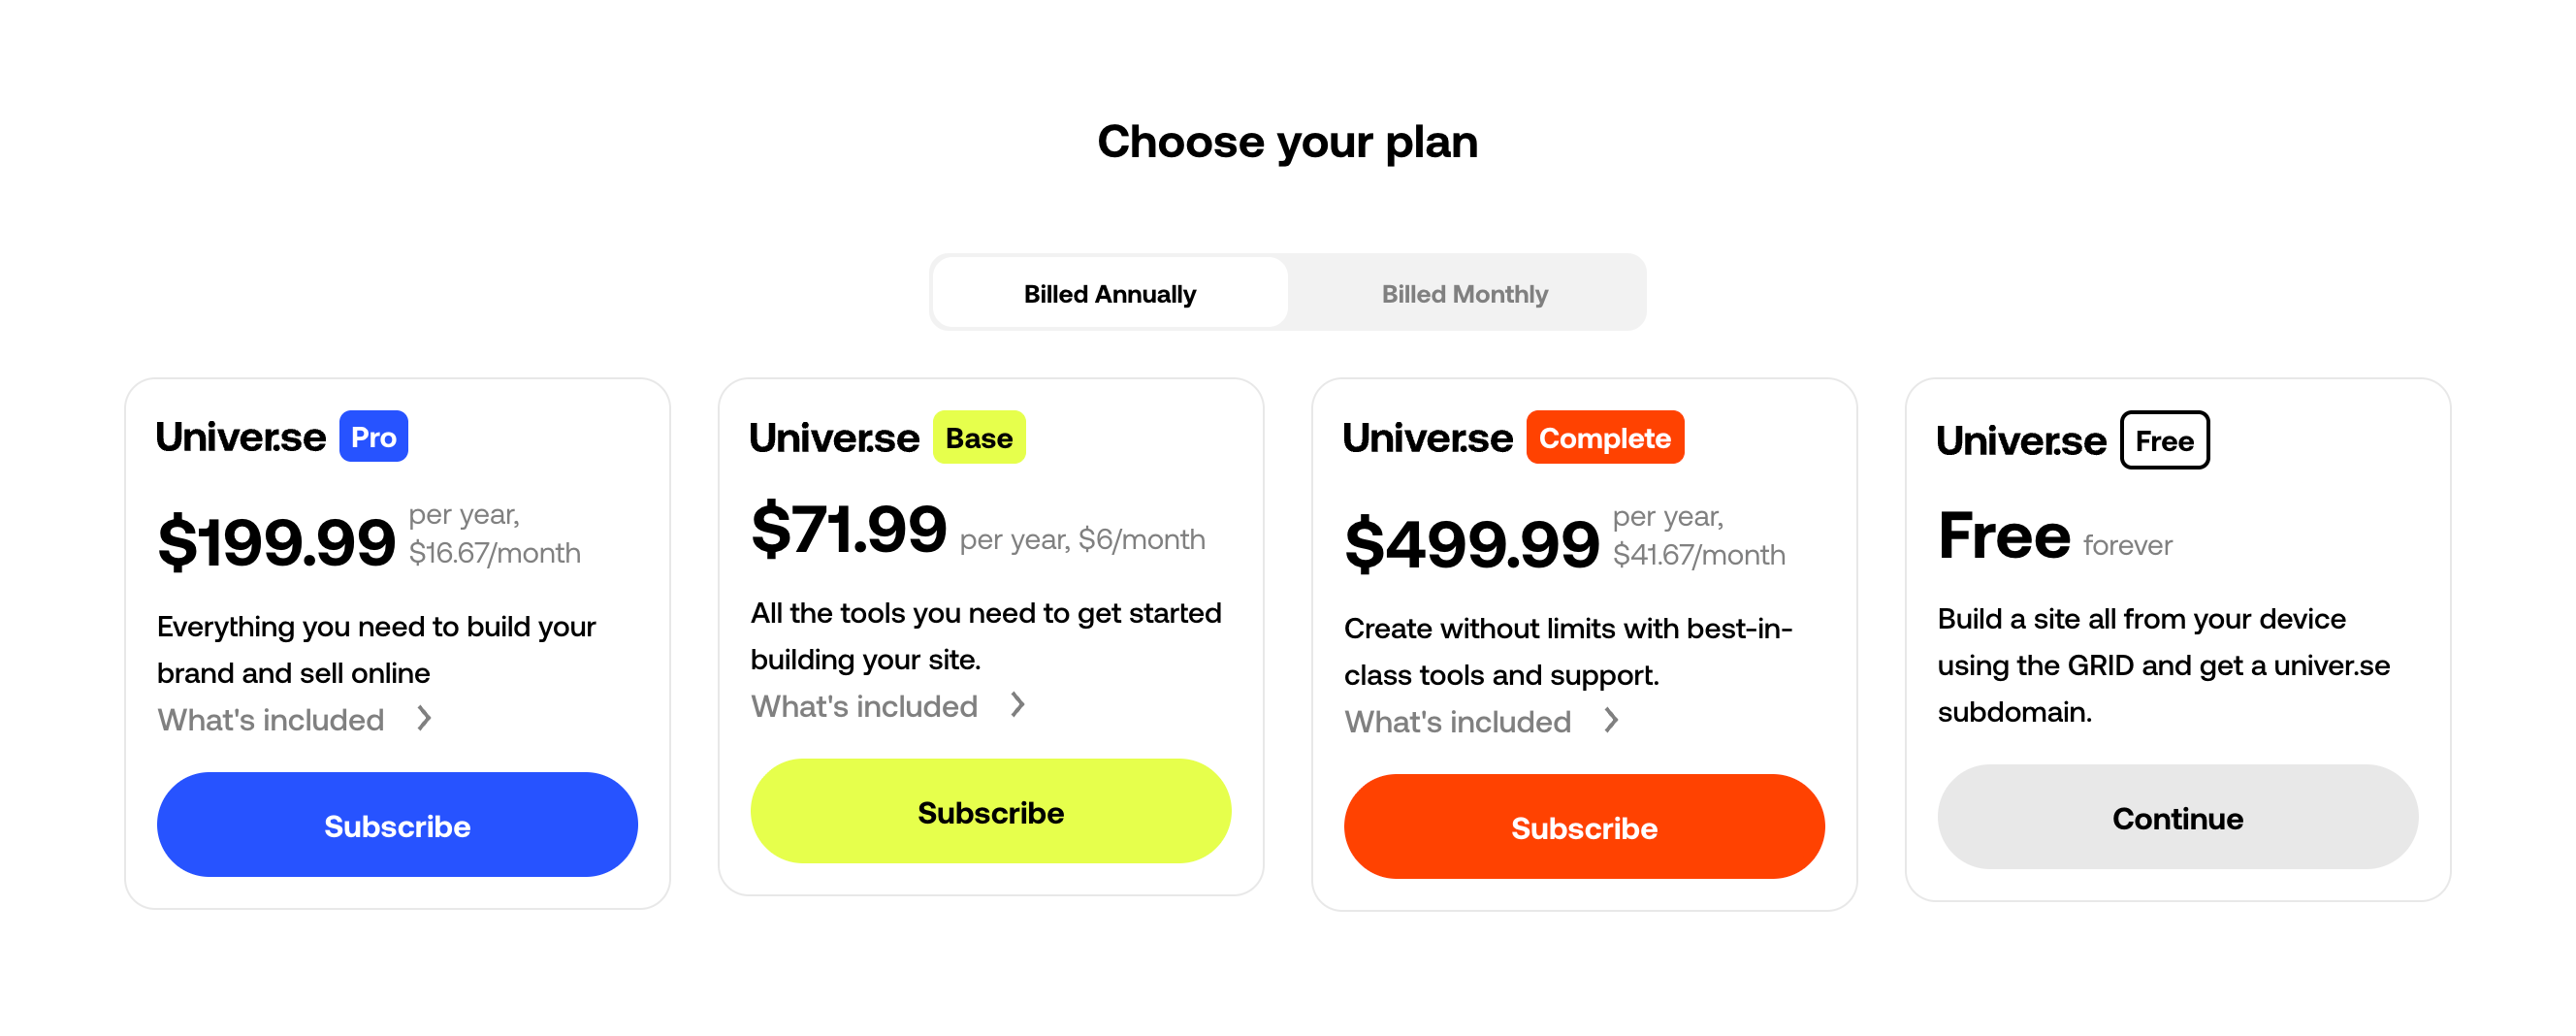
Task: Open What's included text for Pro plan
Action: tap(271, 720)
